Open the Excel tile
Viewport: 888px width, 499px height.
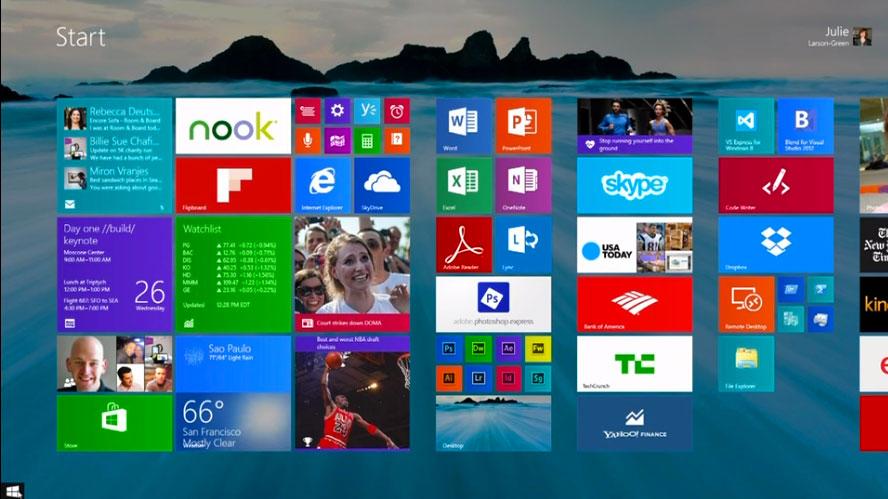(464, 185)
